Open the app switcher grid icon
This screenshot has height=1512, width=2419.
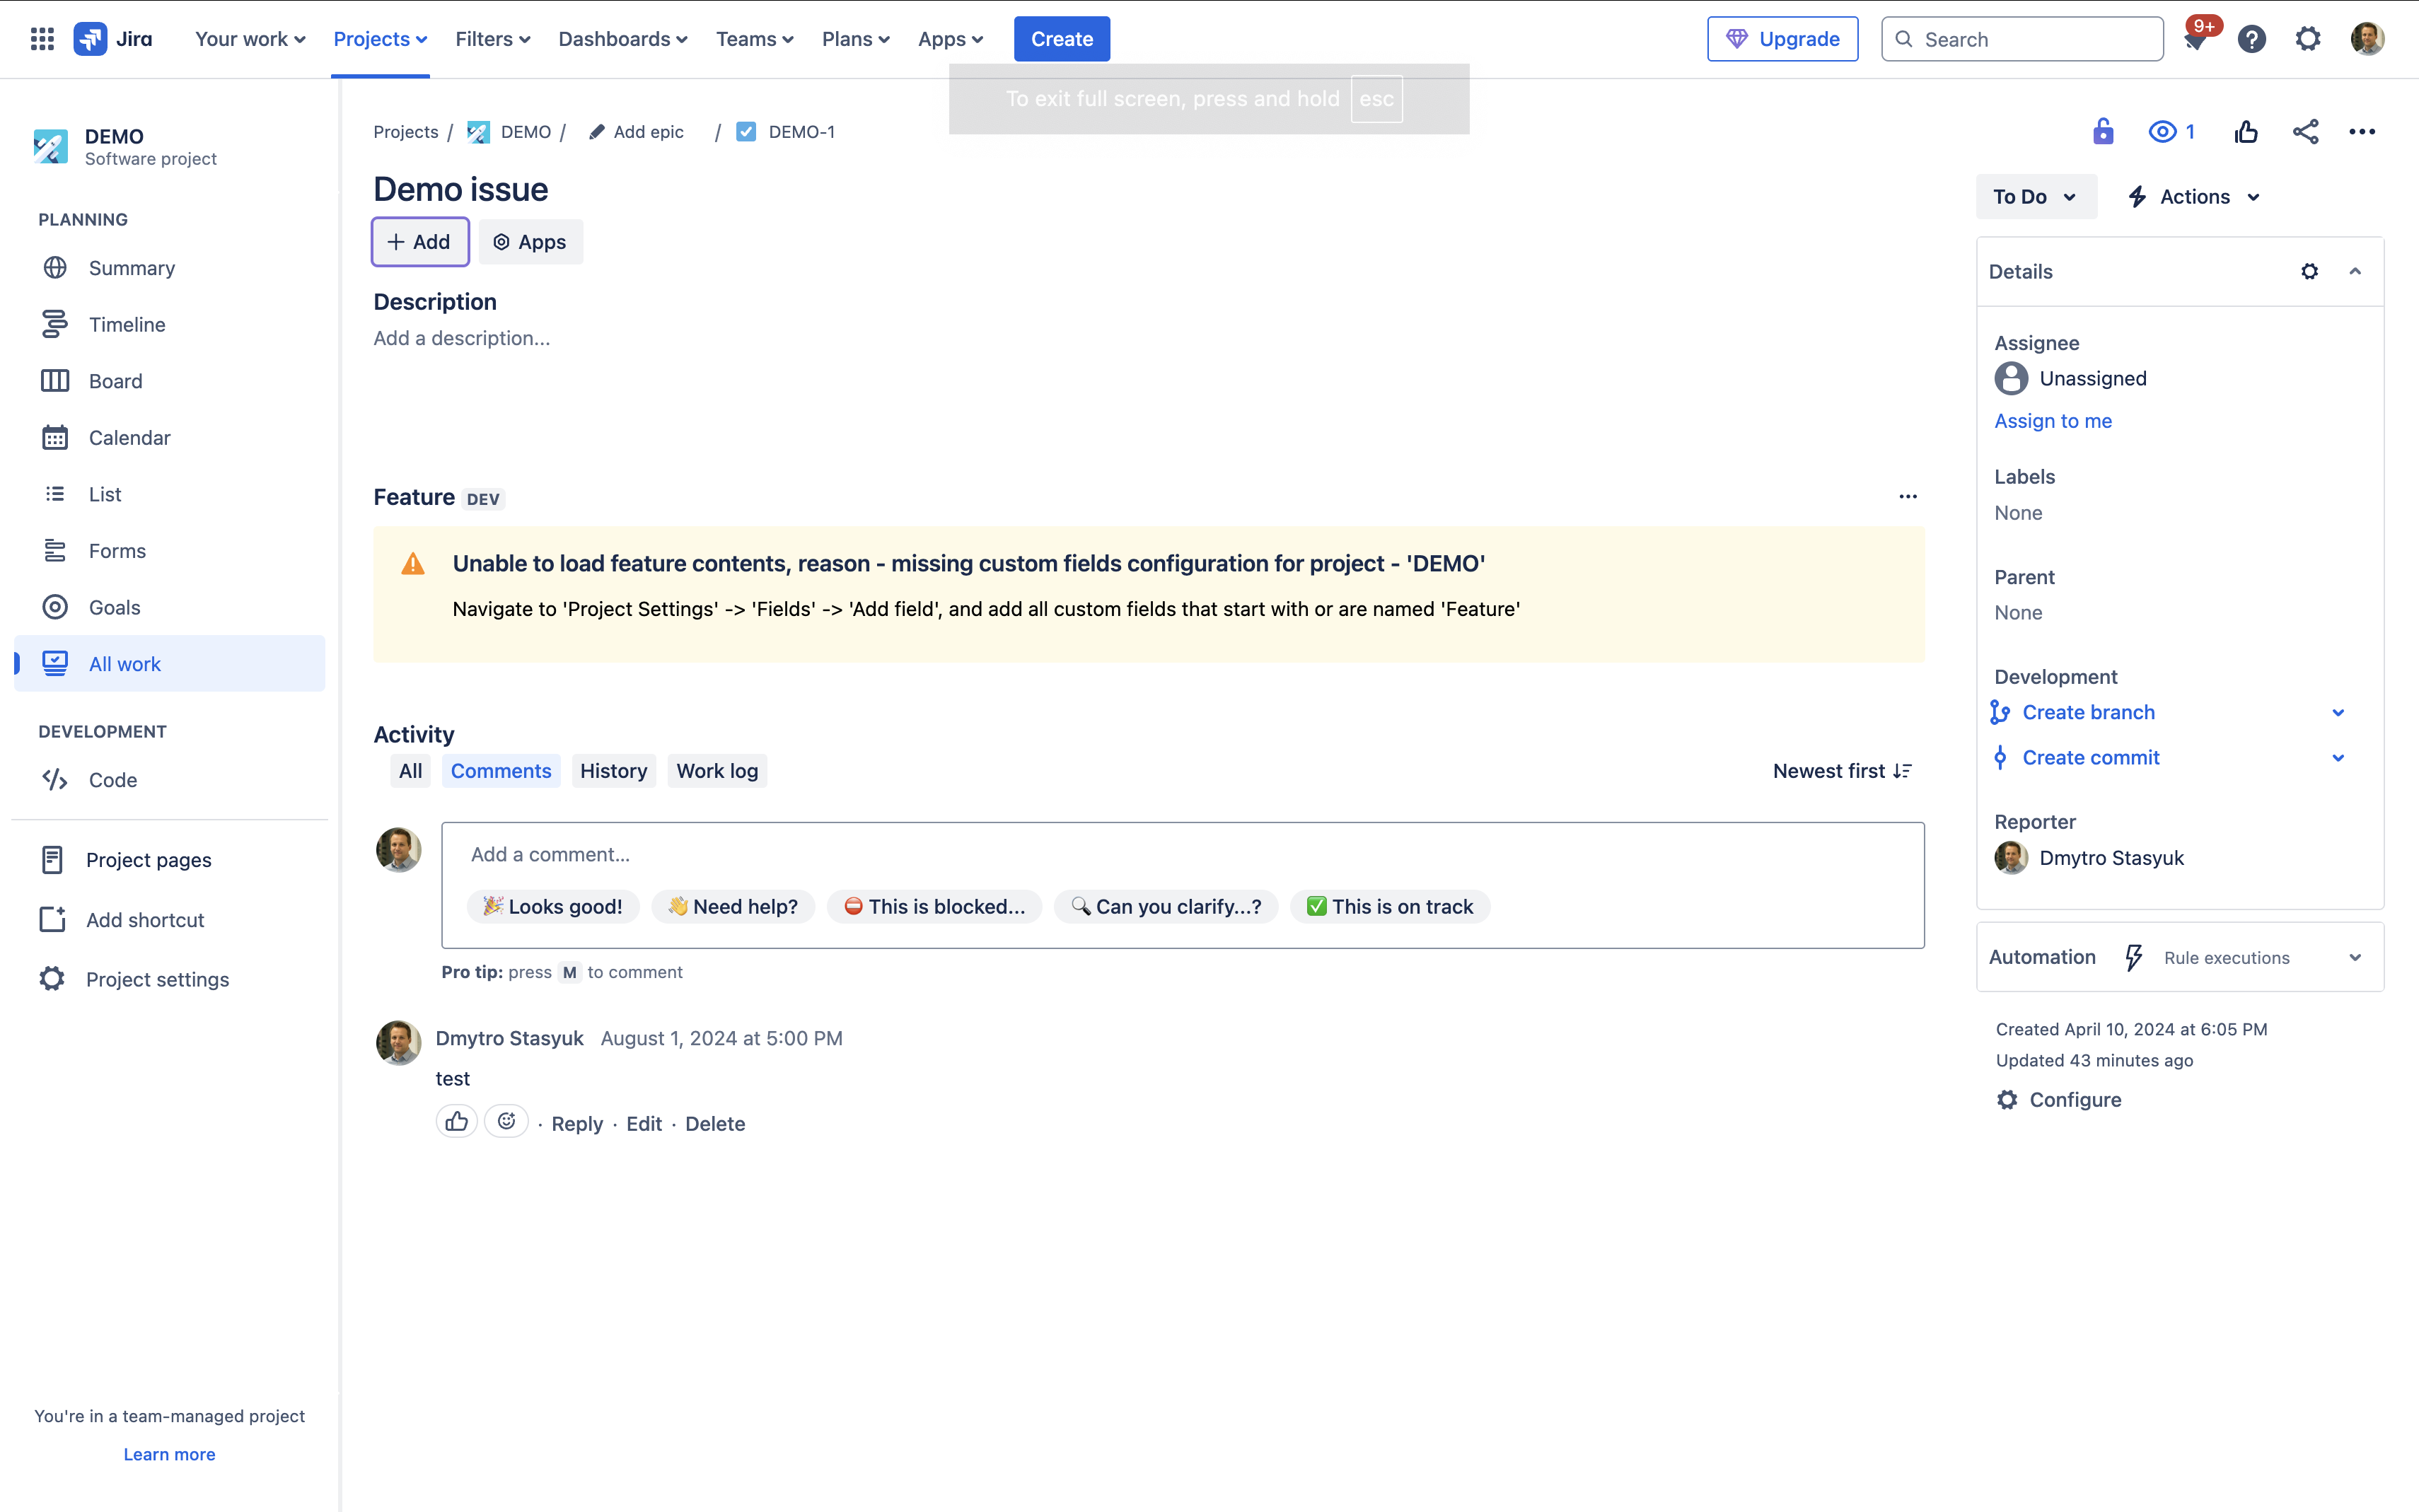[x=42, y=39]
